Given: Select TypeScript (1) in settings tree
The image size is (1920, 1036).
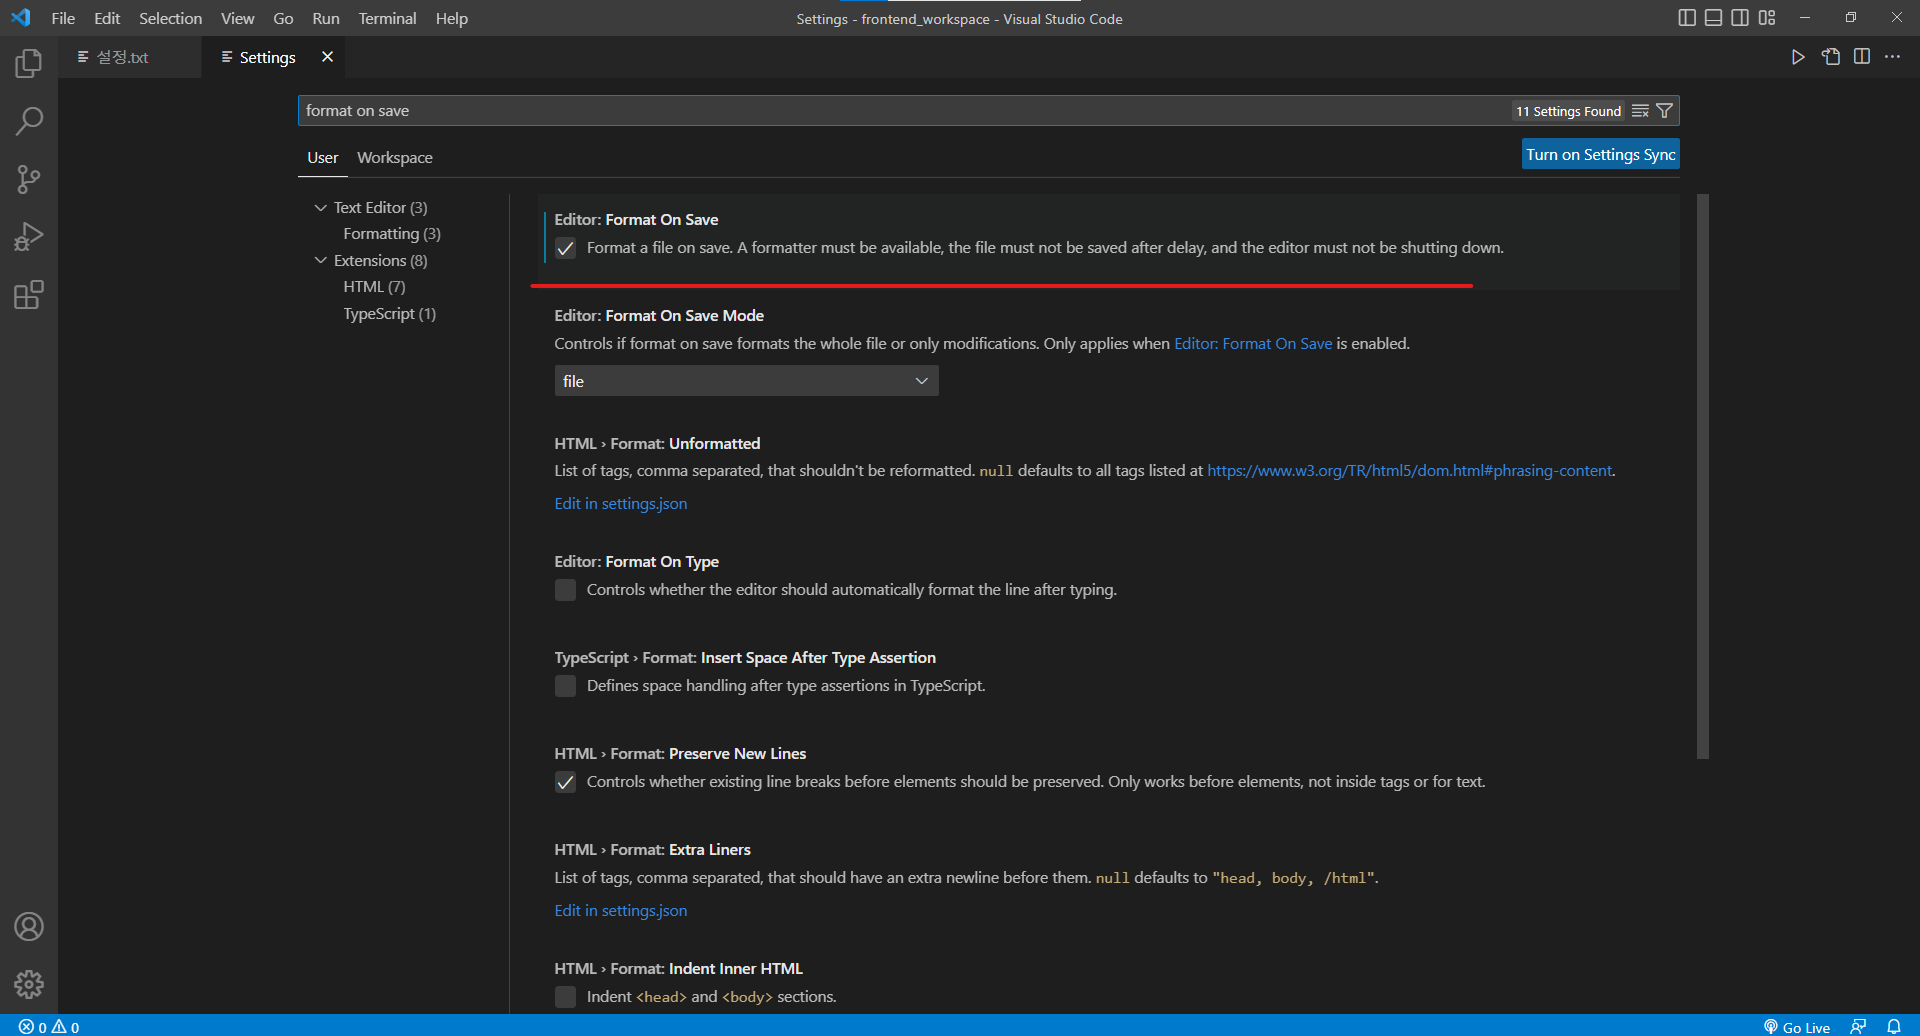Looking at the screenshot, I should (x=390, y=314).
